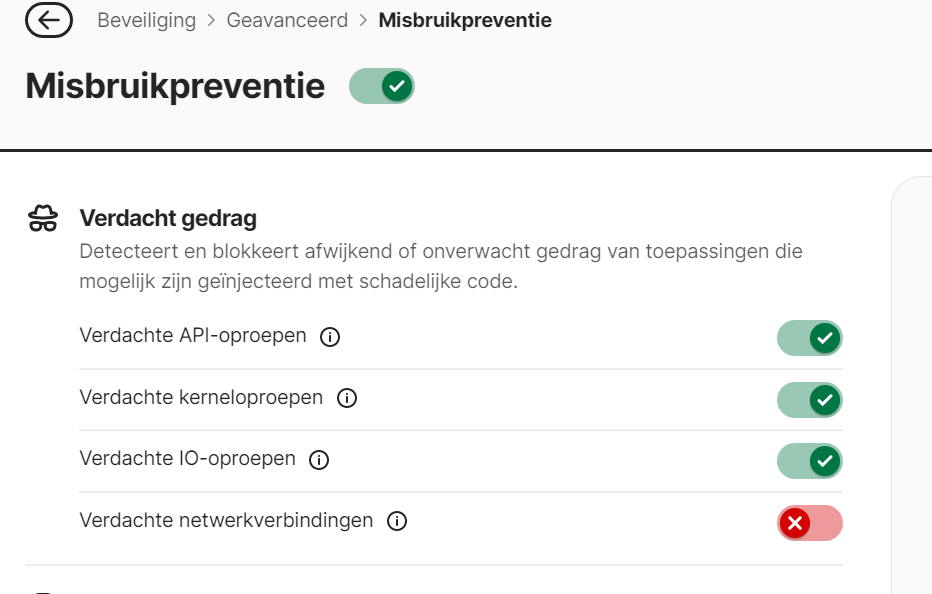Select the Verdacht gedrag section heading

[x=168, y=218]
